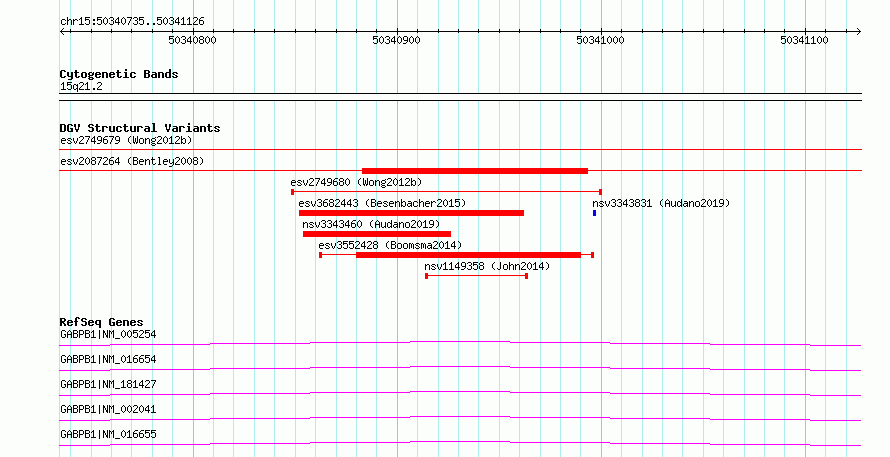
Task: Open gene GABPB1|NM_181427 label
Action: (x=108, y=384)
